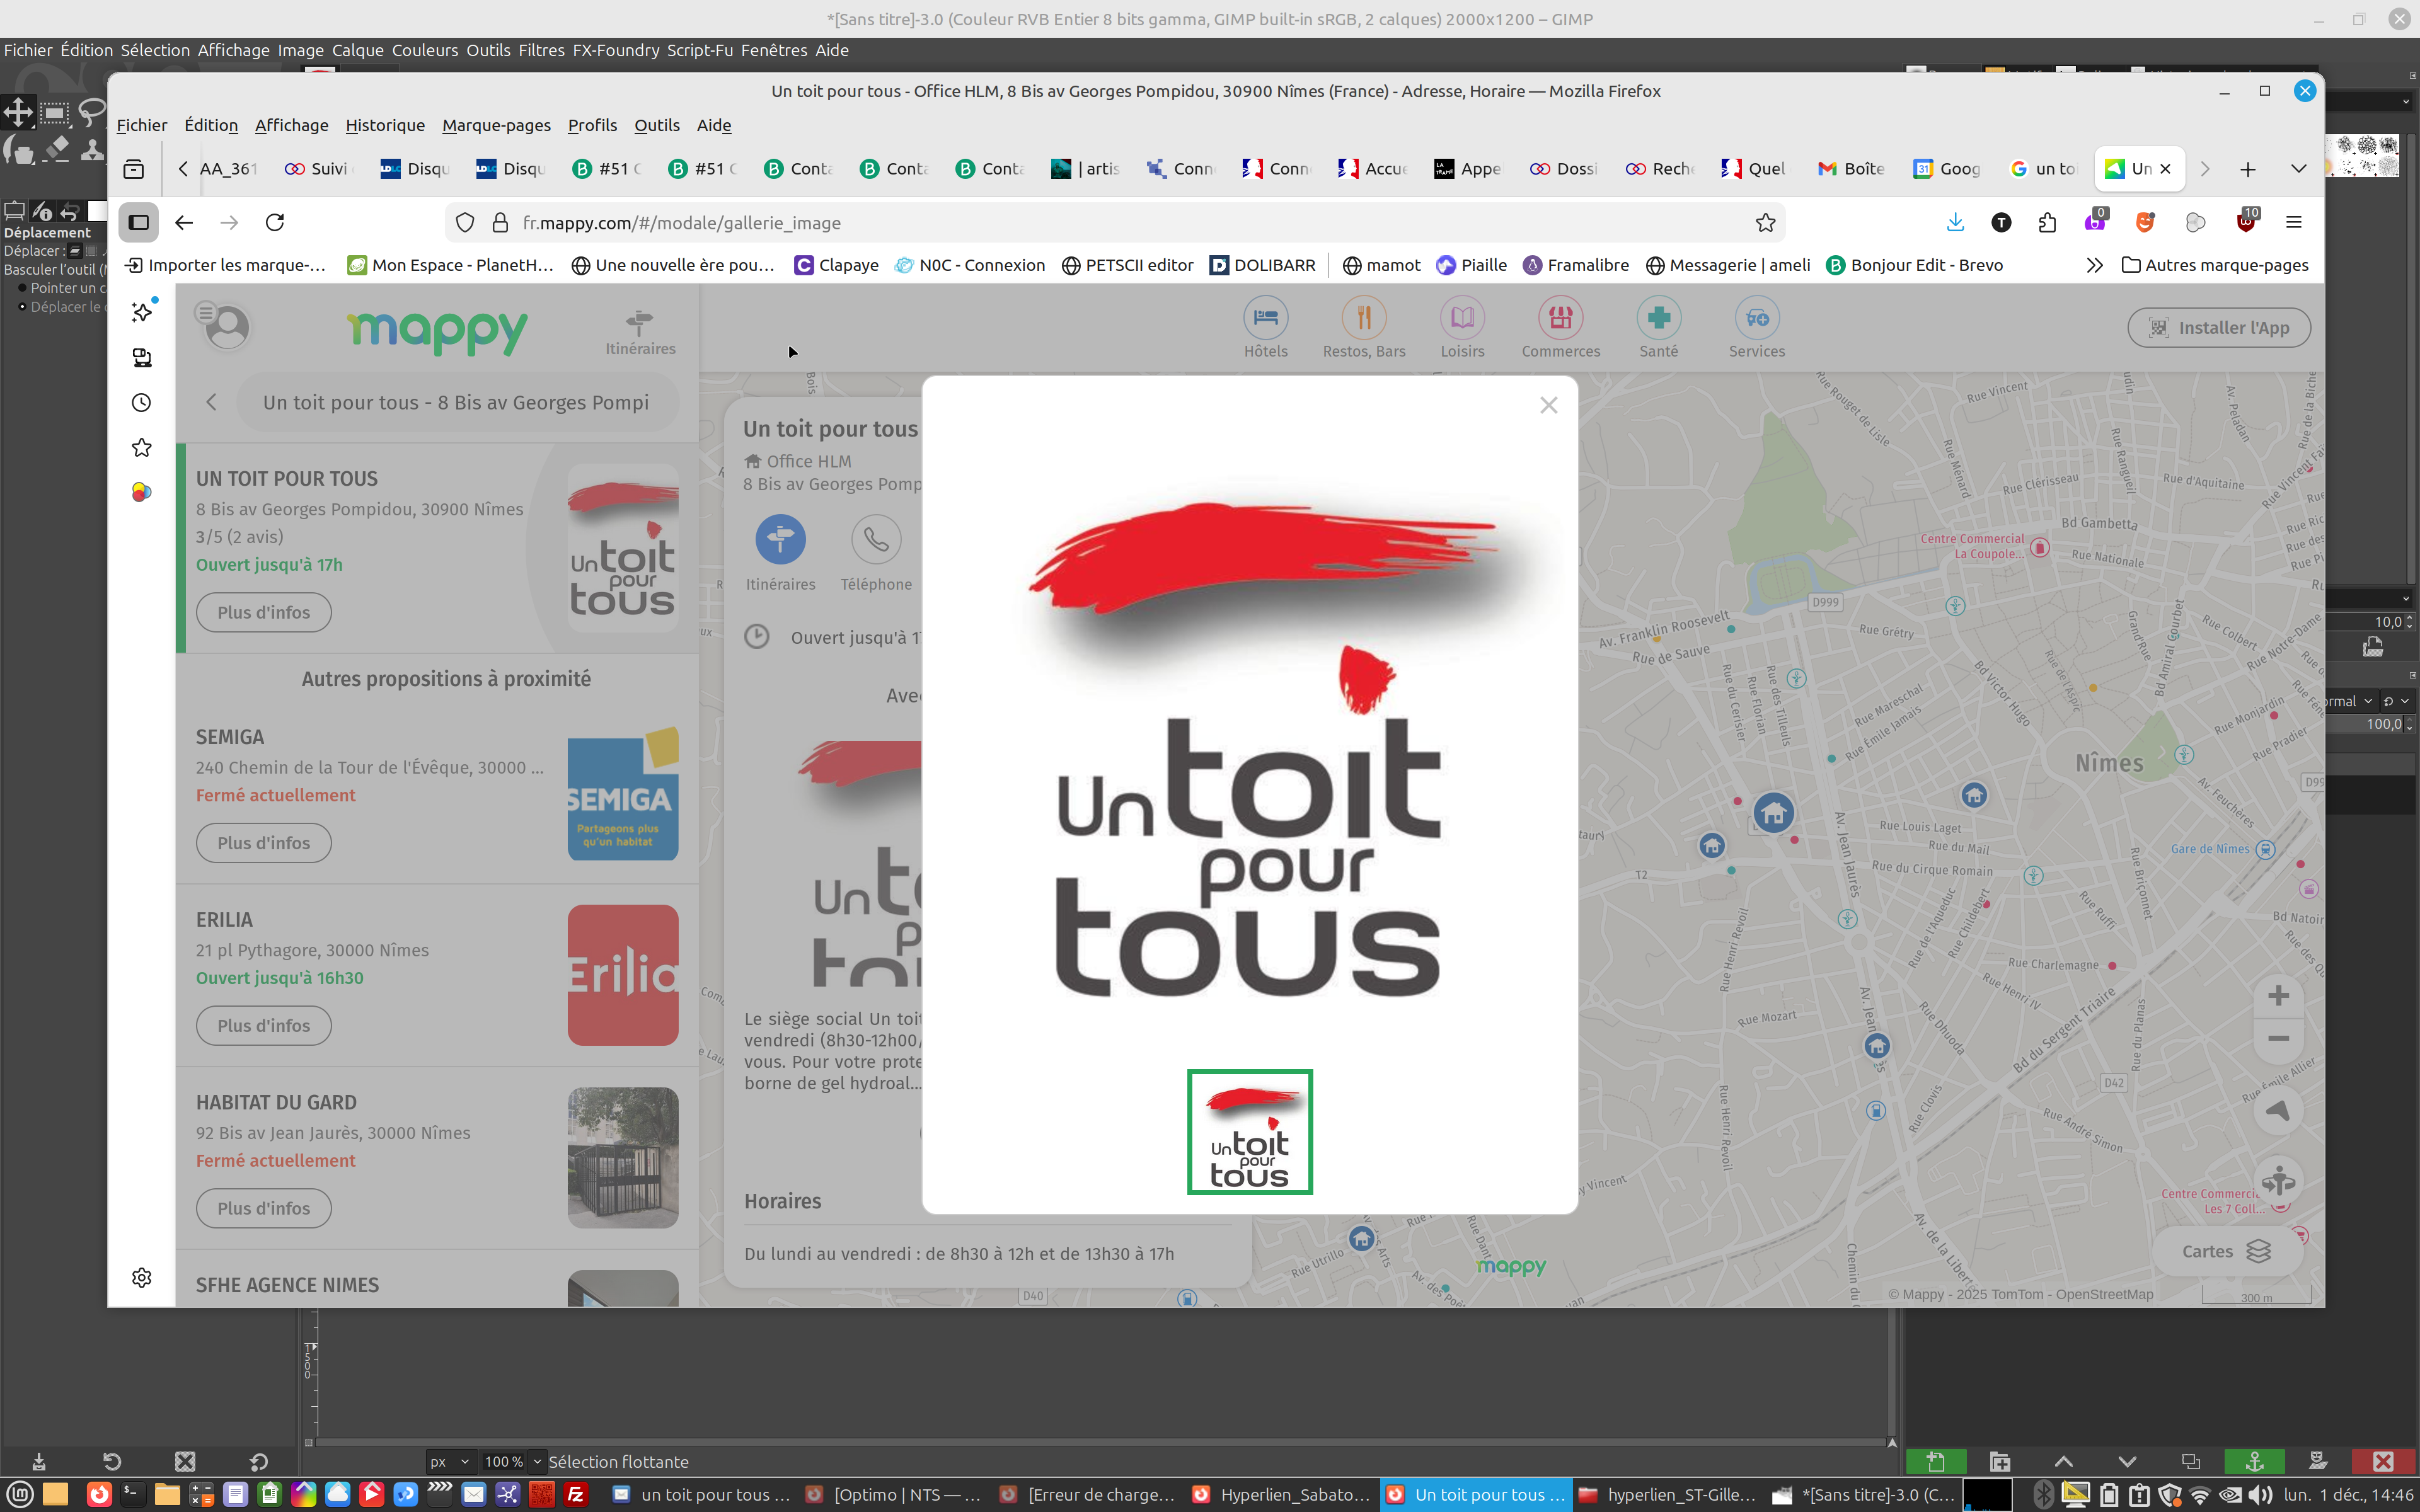The width and height of the screenshot is (2420, 1512).
Task: Expand the list all tabs chevron
Action: coord(2298,169)
